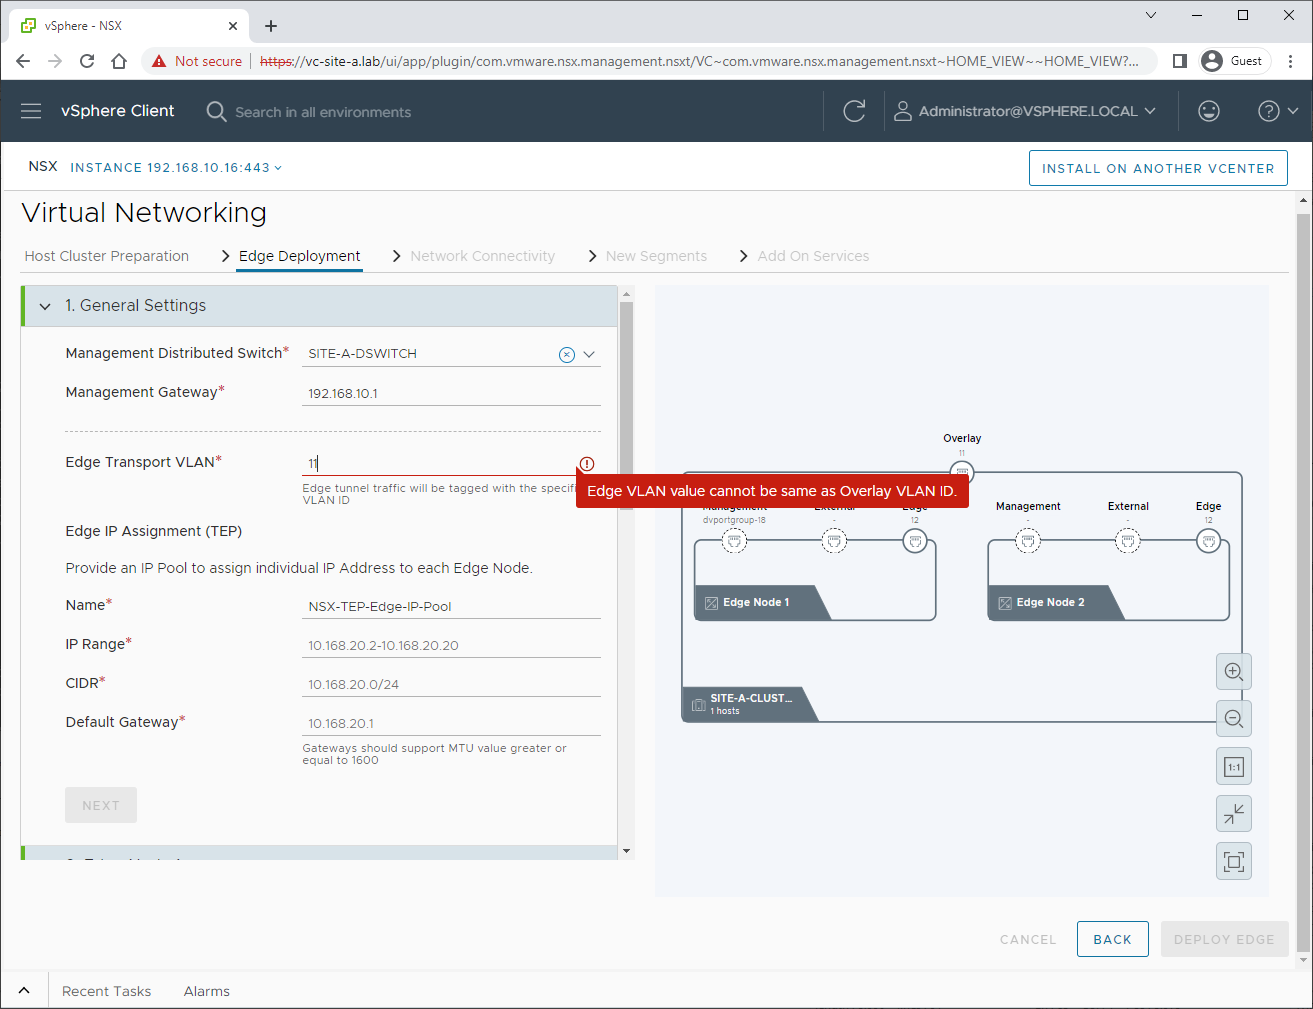Click Edge Node 1 External port icon

834,541
